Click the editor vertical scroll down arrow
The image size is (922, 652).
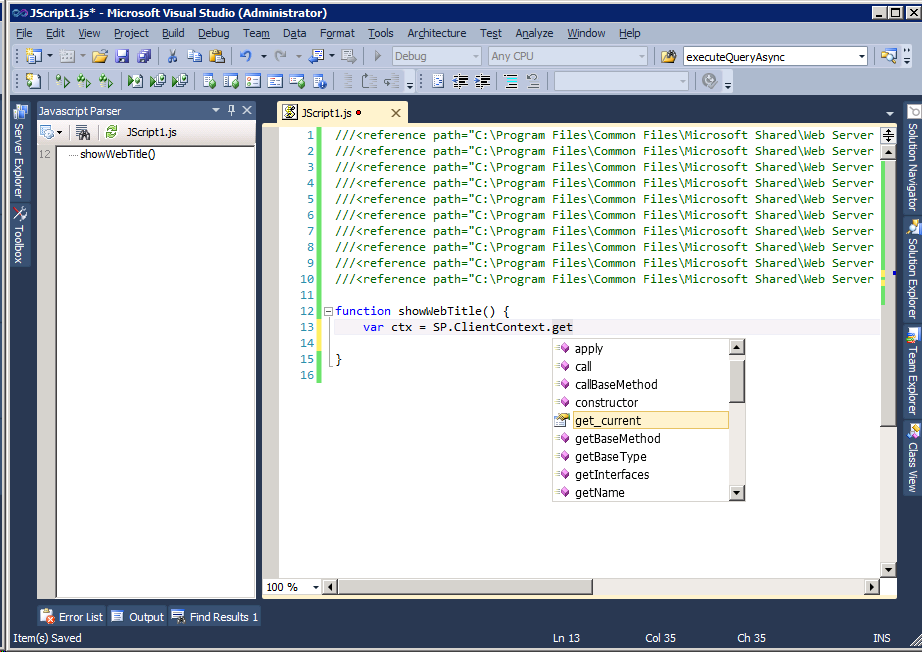(888, 569)
